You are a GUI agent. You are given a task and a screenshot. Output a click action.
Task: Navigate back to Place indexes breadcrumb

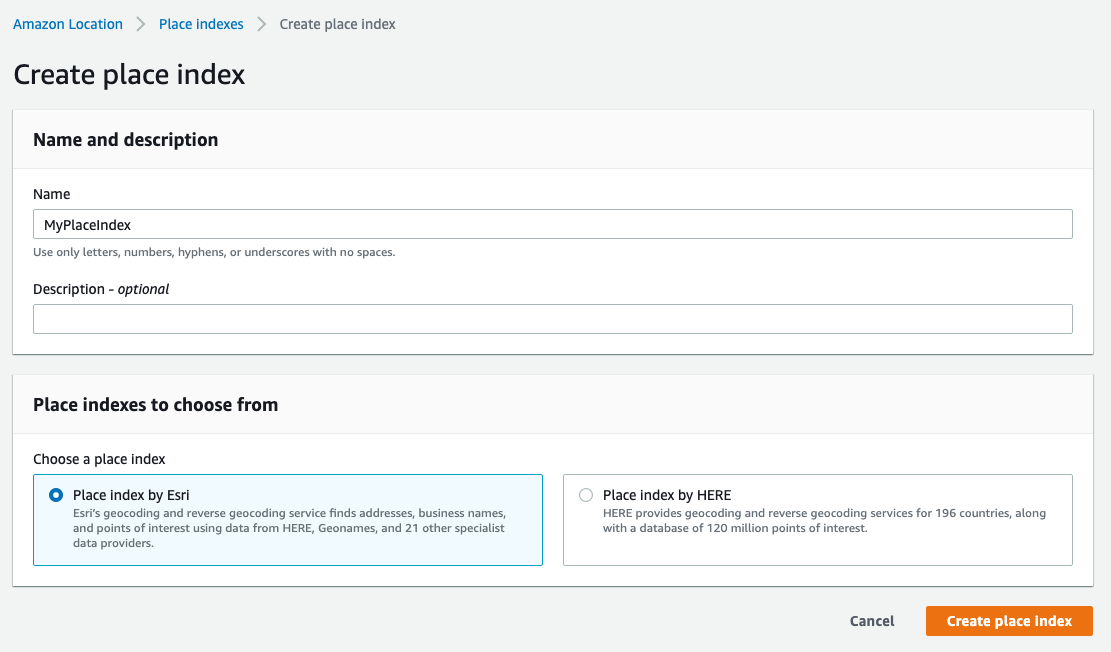pos(201,24)
